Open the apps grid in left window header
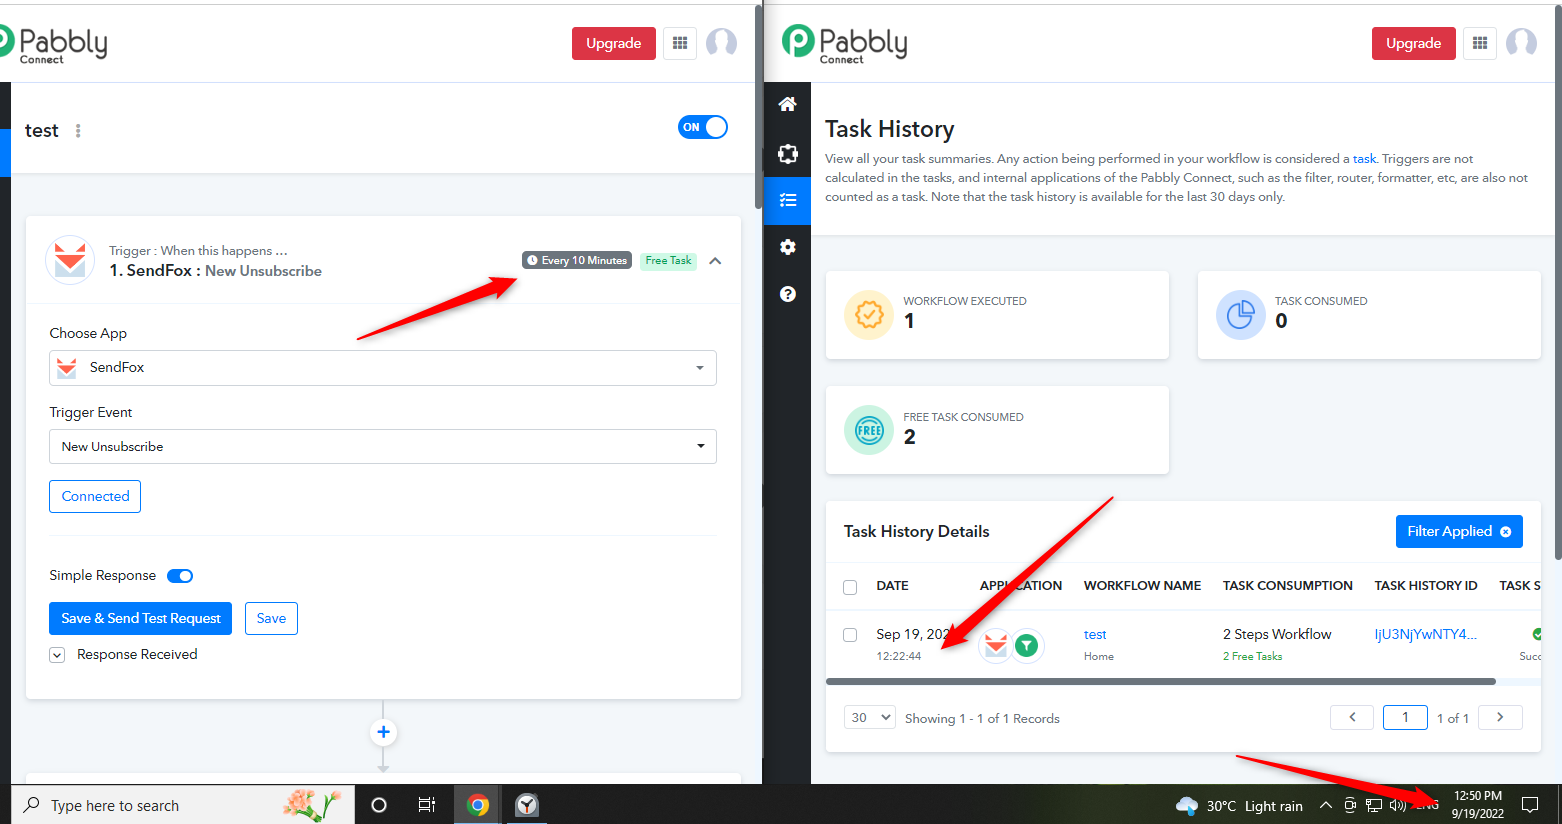Image resolution: width=1562 pixels, height=824 pixels. (x=680, y=43)
